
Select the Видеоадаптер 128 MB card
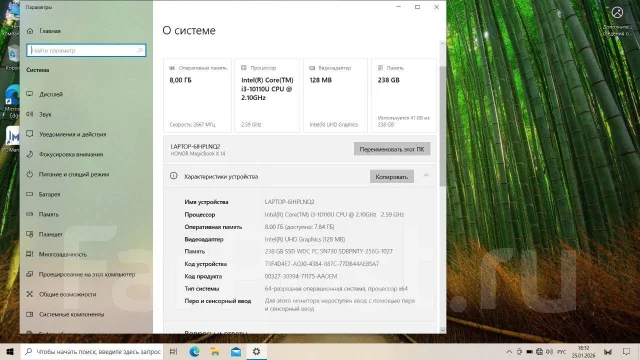336,96
